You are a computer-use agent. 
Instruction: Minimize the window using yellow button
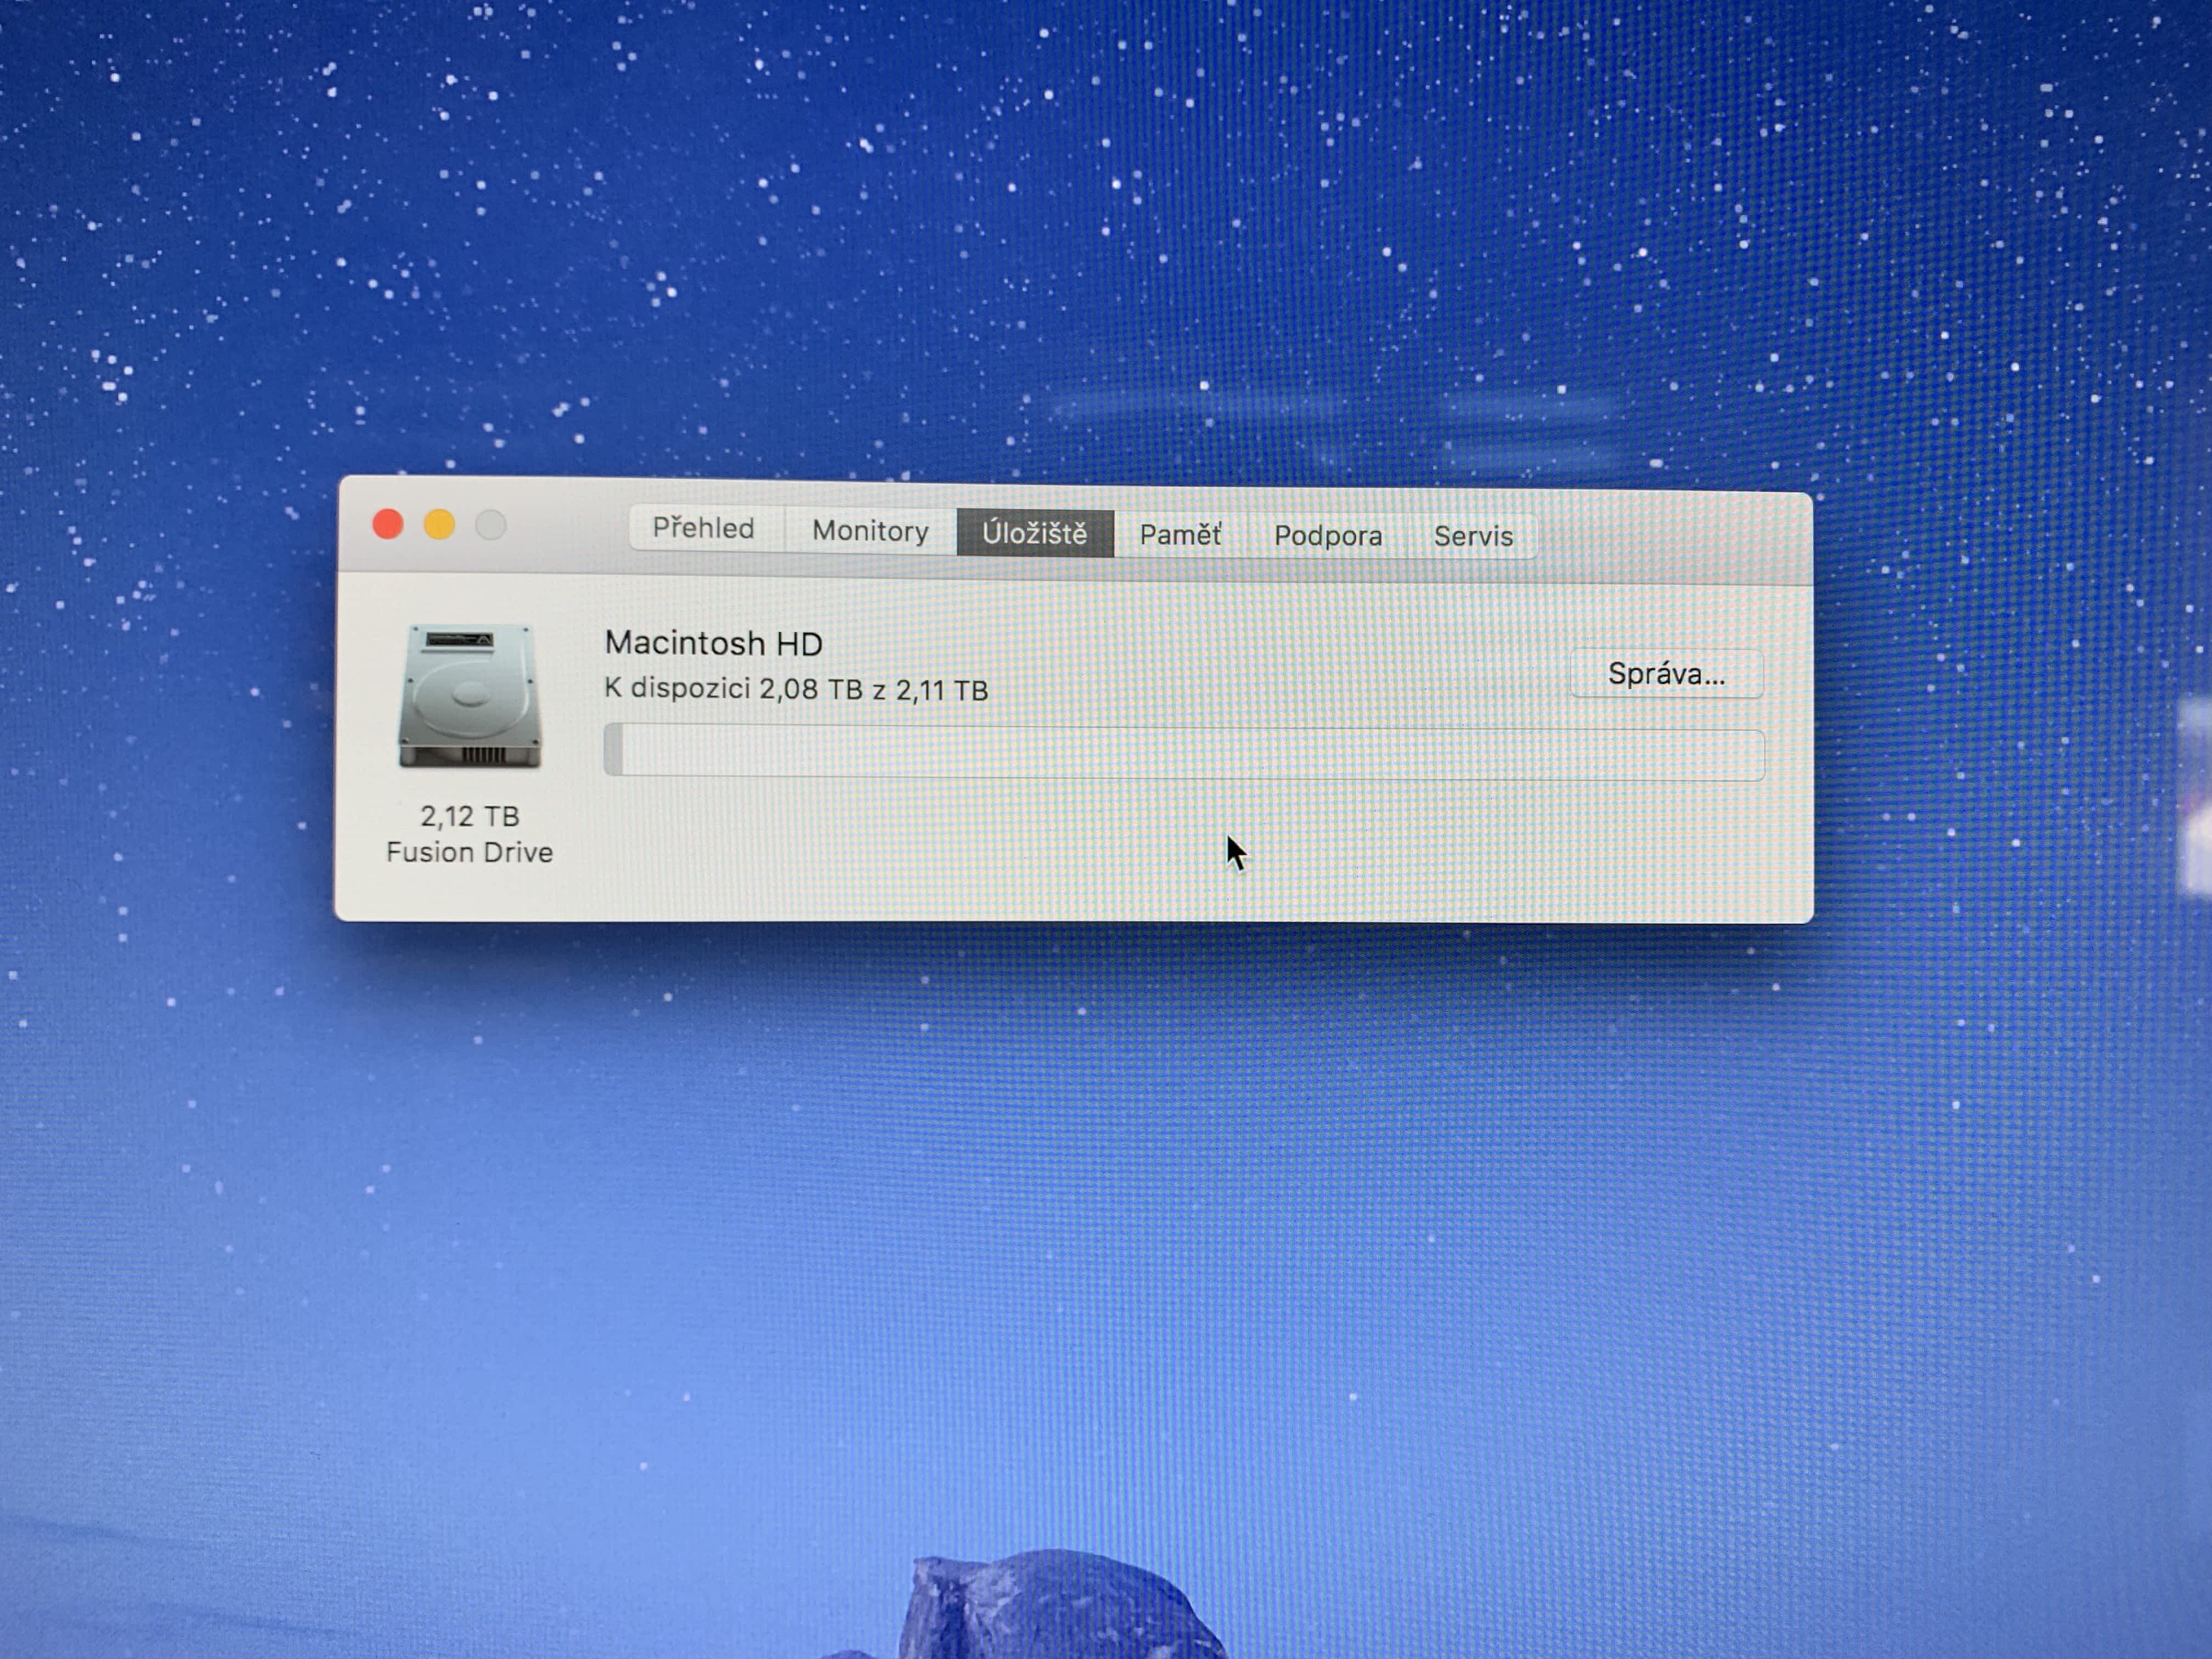[439, 525]
